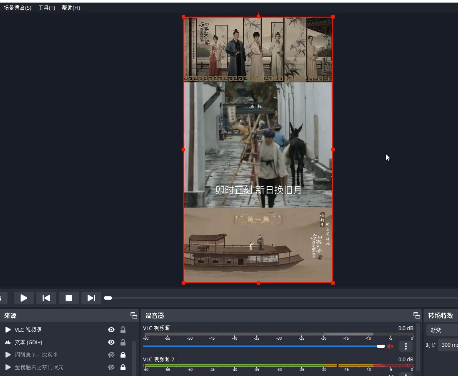The image size is (458, 376).
Task: Show the hidden third source in Sources list
Action: [111, 355]
